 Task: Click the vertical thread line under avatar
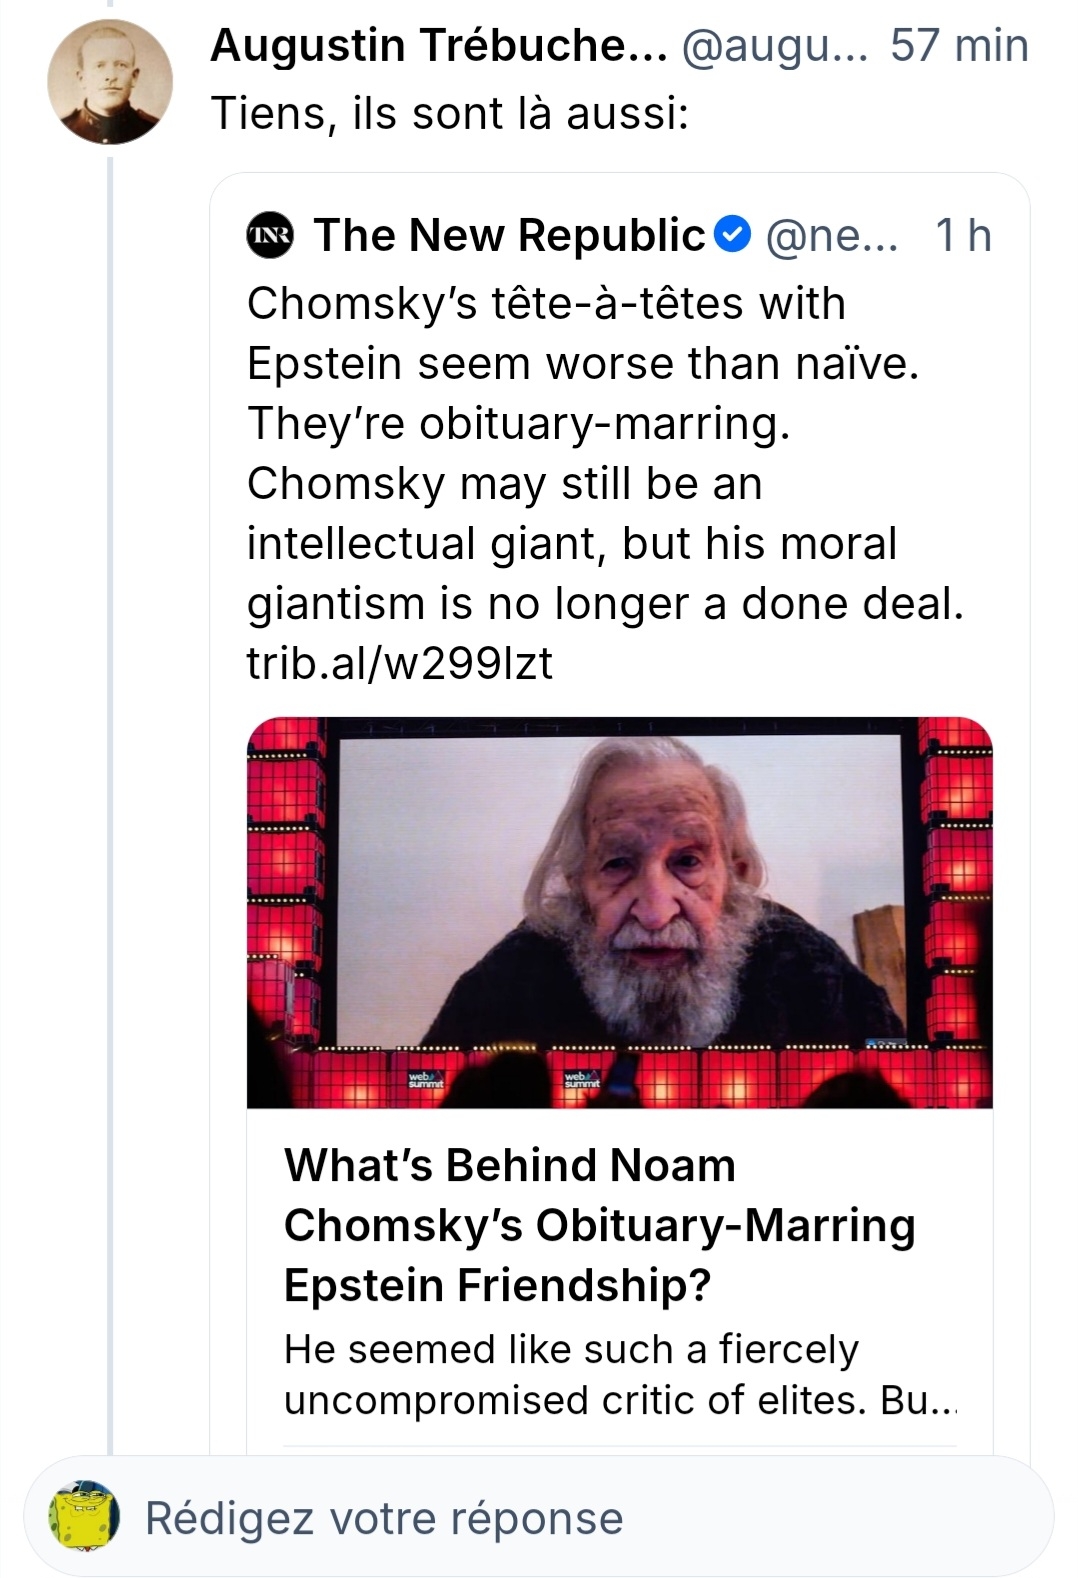111,800
